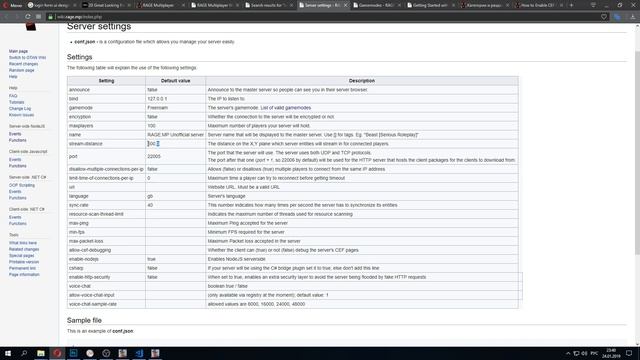Open Events under Server-side NodeJS
Image resolution: width=640 pixels, height=360 pixels.
pos(15,134)
